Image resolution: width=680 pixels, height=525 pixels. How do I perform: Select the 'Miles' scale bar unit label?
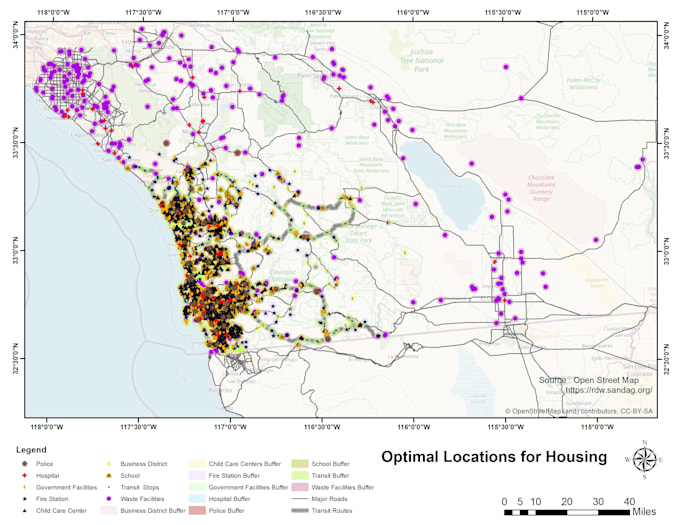pyautogui.click(x=644, y=512)
